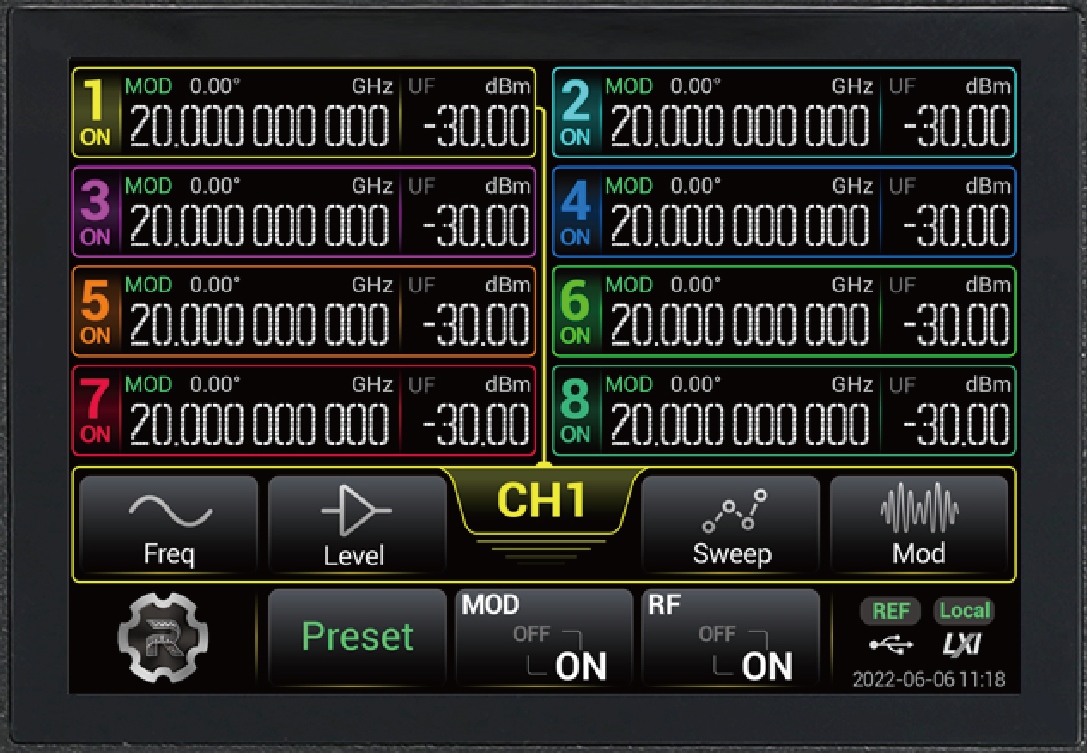The height and width of the screenshot is (753, 1087).
Task: Select channel 5 frequency value
Action: (x=259, y=324)
